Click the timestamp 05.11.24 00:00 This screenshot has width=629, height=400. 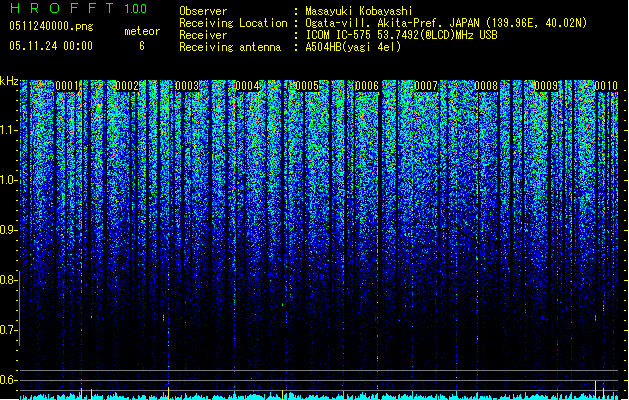[x=51, y=46]
